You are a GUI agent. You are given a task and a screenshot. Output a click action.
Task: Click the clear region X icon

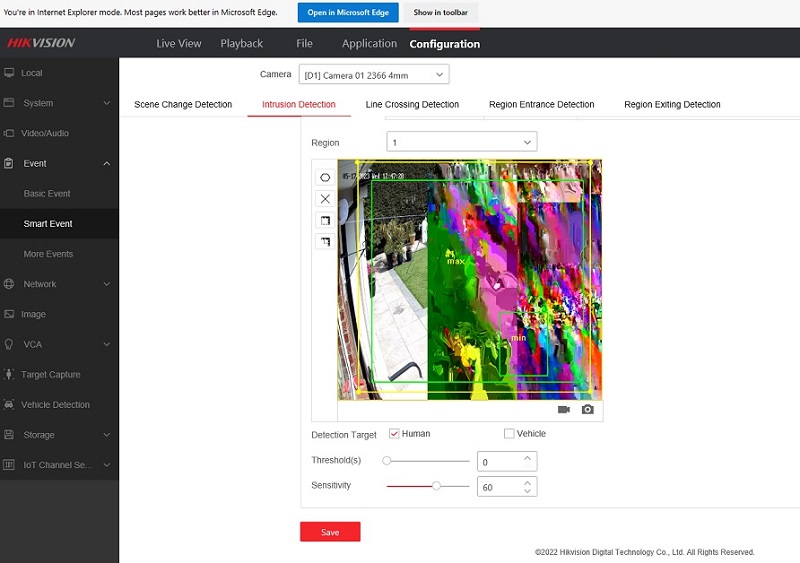pyautogui.click(x=325, y=199)
